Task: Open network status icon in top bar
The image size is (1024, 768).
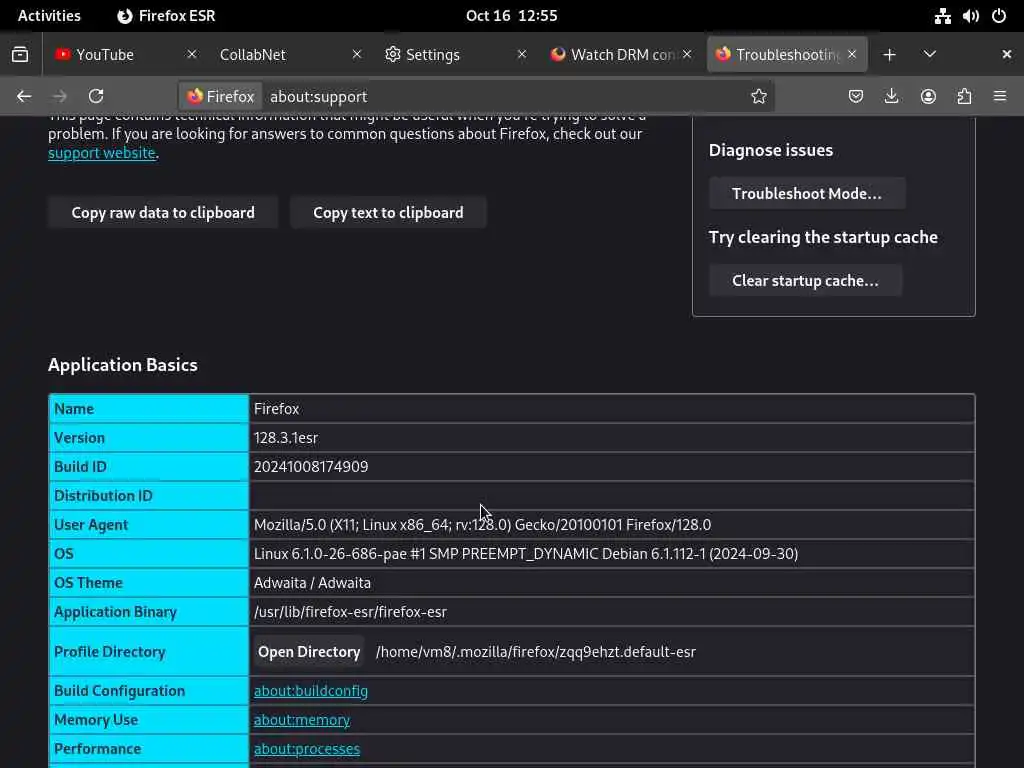Action: click(x=942, y=16)
